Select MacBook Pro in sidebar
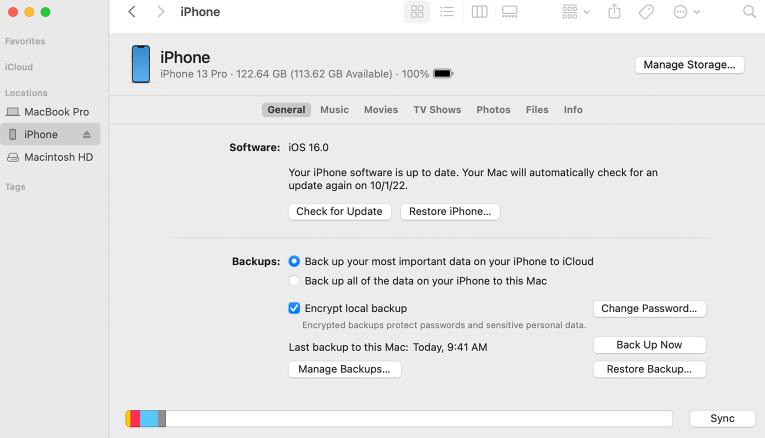This screenshot has height=438, width=765. tap(50, 112)
